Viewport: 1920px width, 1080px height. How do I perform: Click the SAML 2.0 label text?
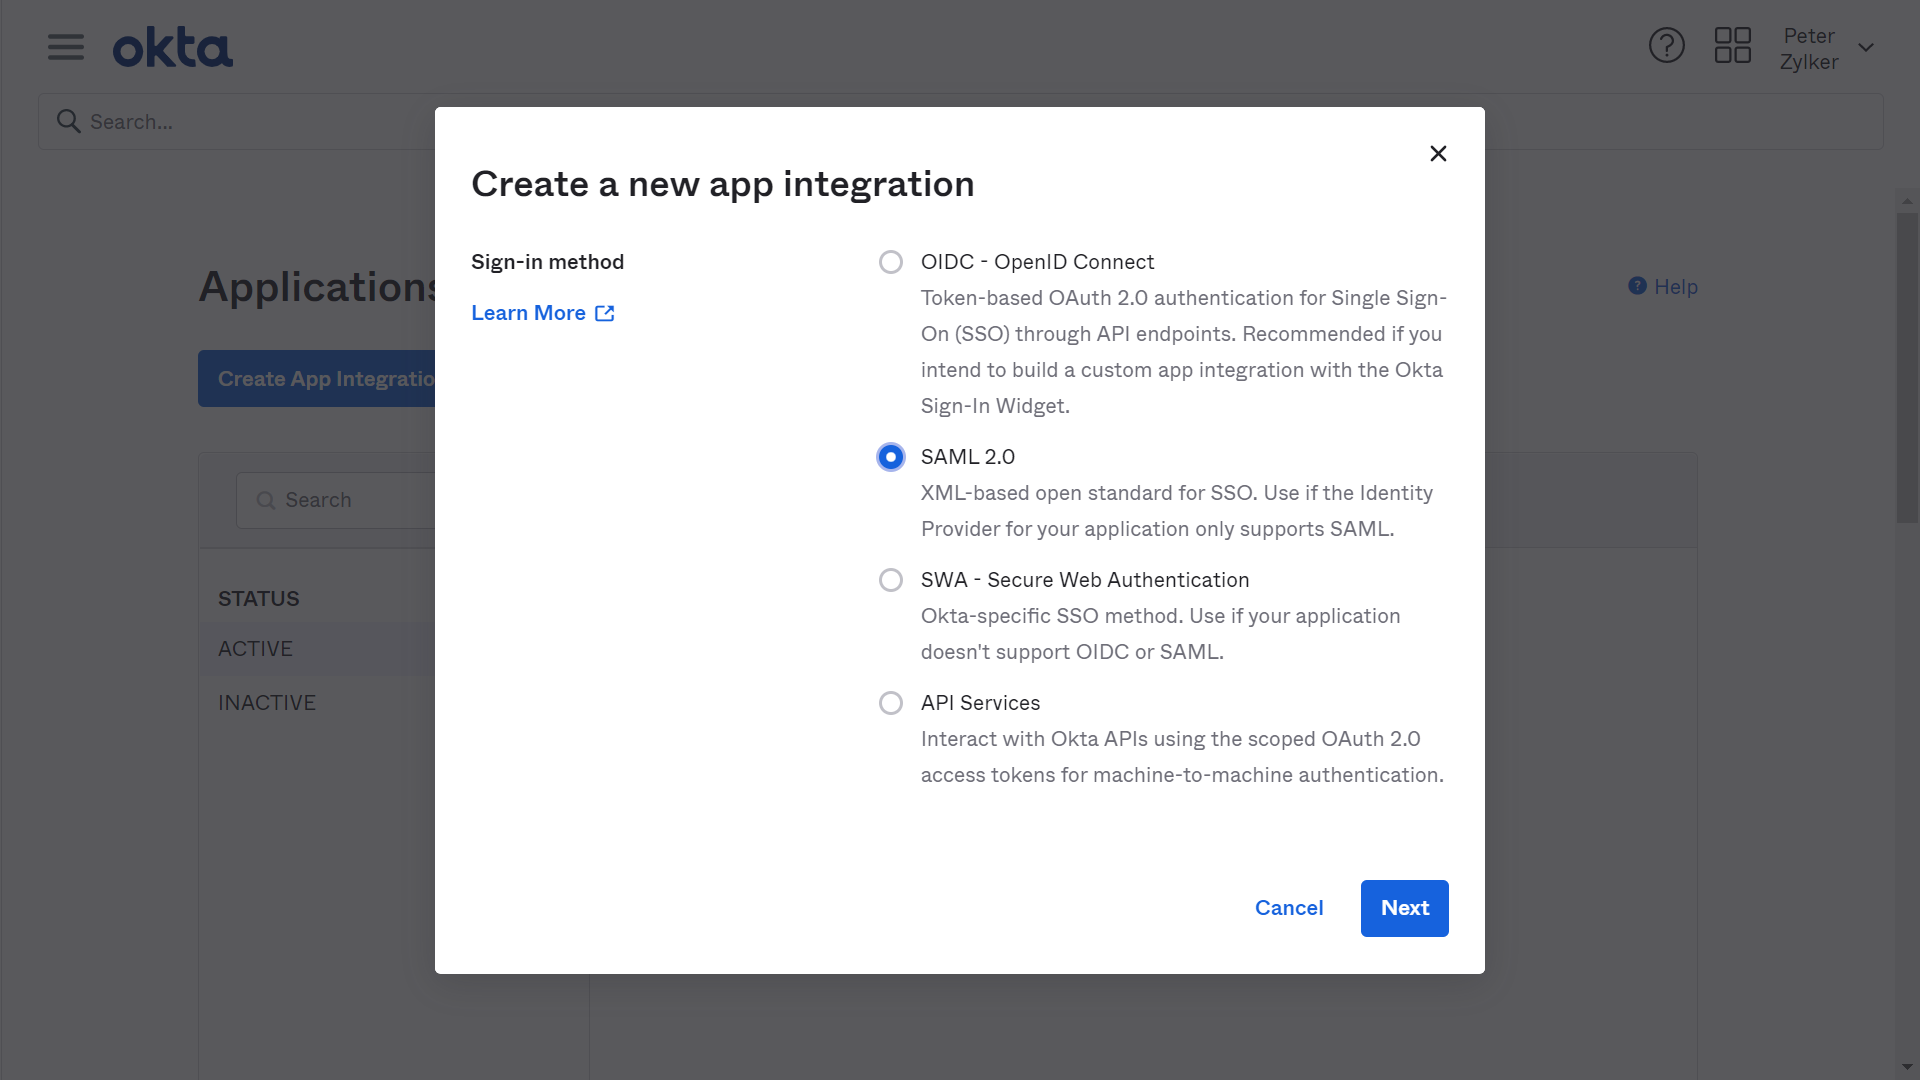click(967, 457)
